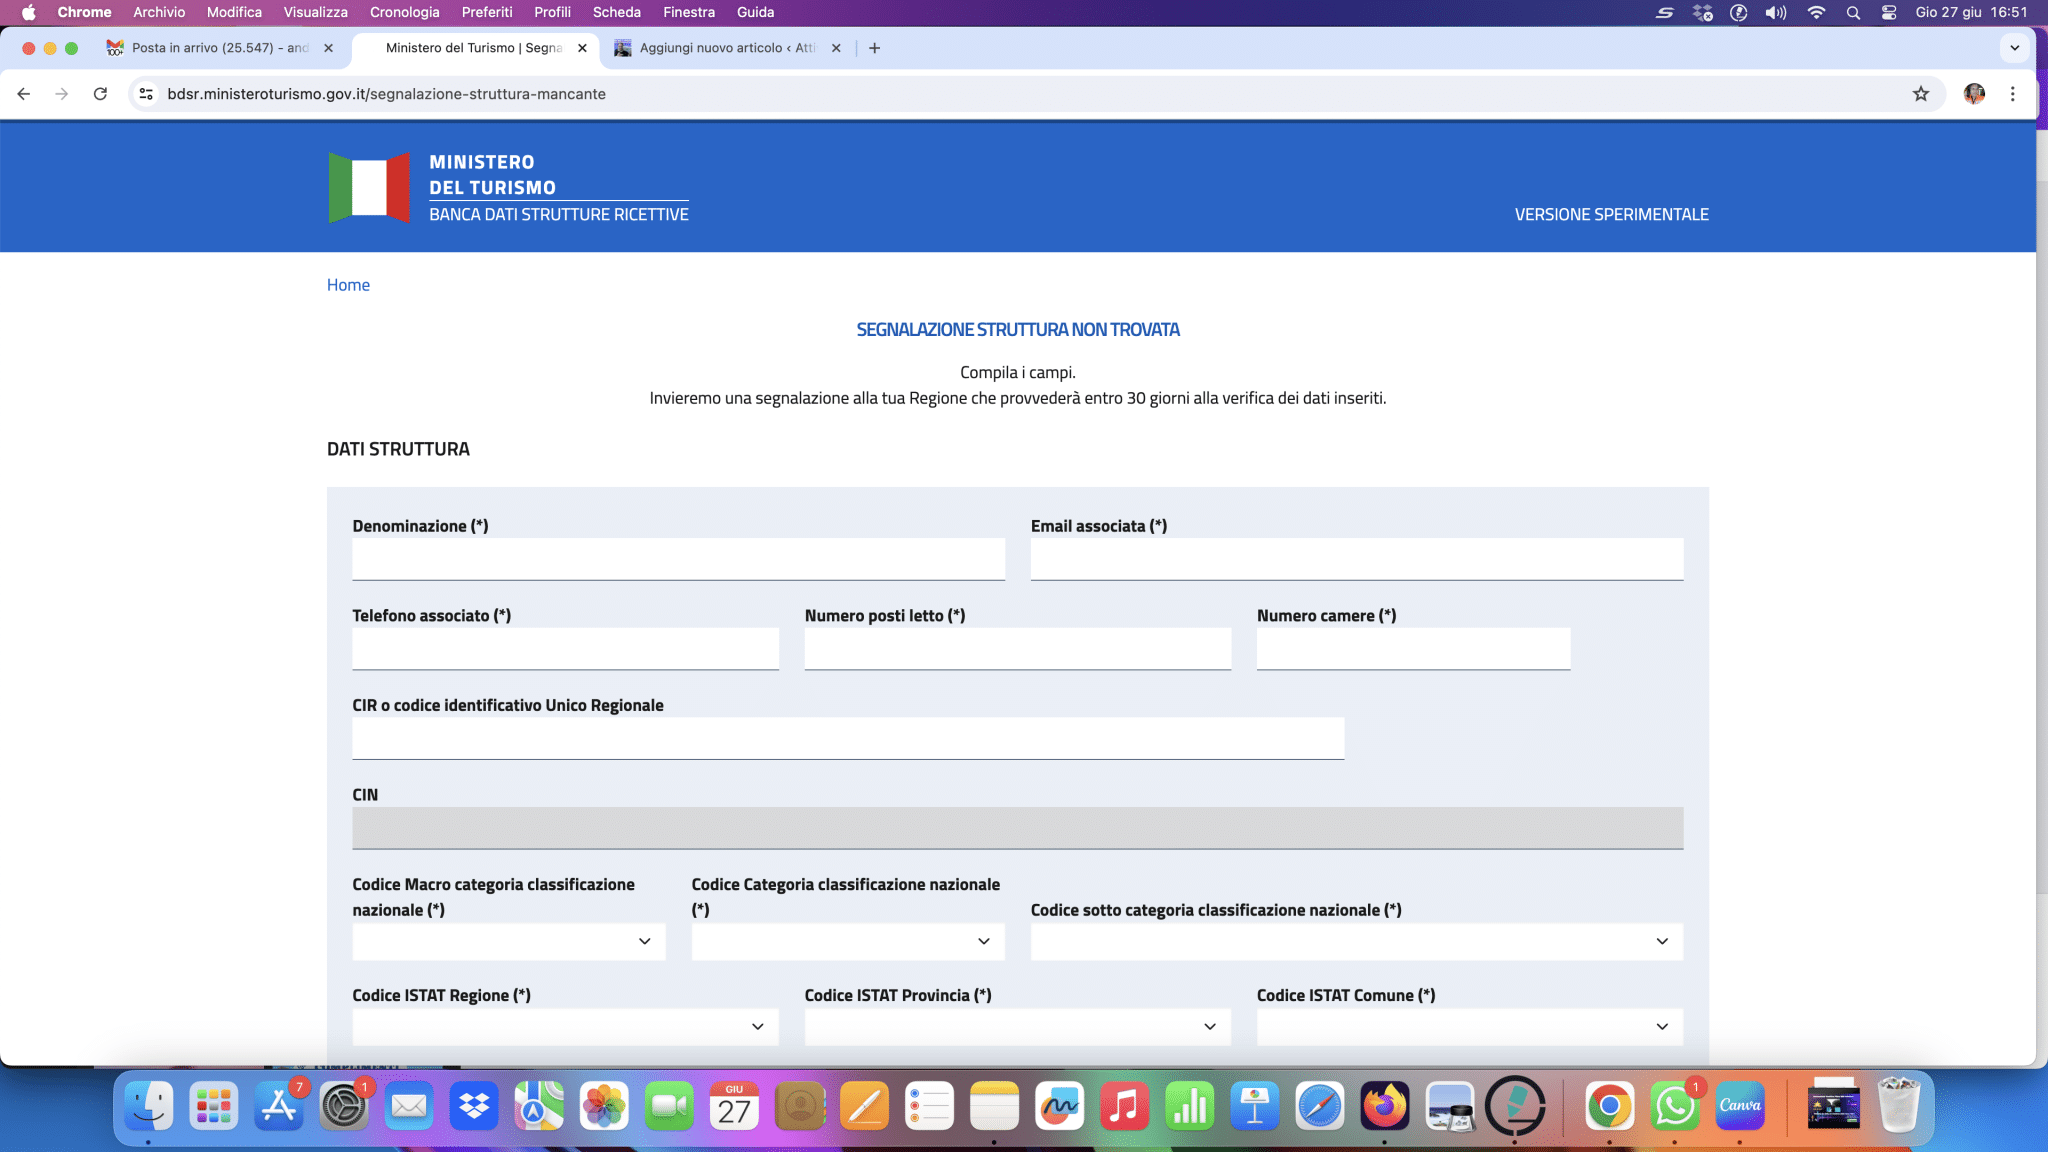Expand the Codice ISTAT Comune dropdown
This screenshot has height=1152, width=2048.
tap(1469, 1027)
